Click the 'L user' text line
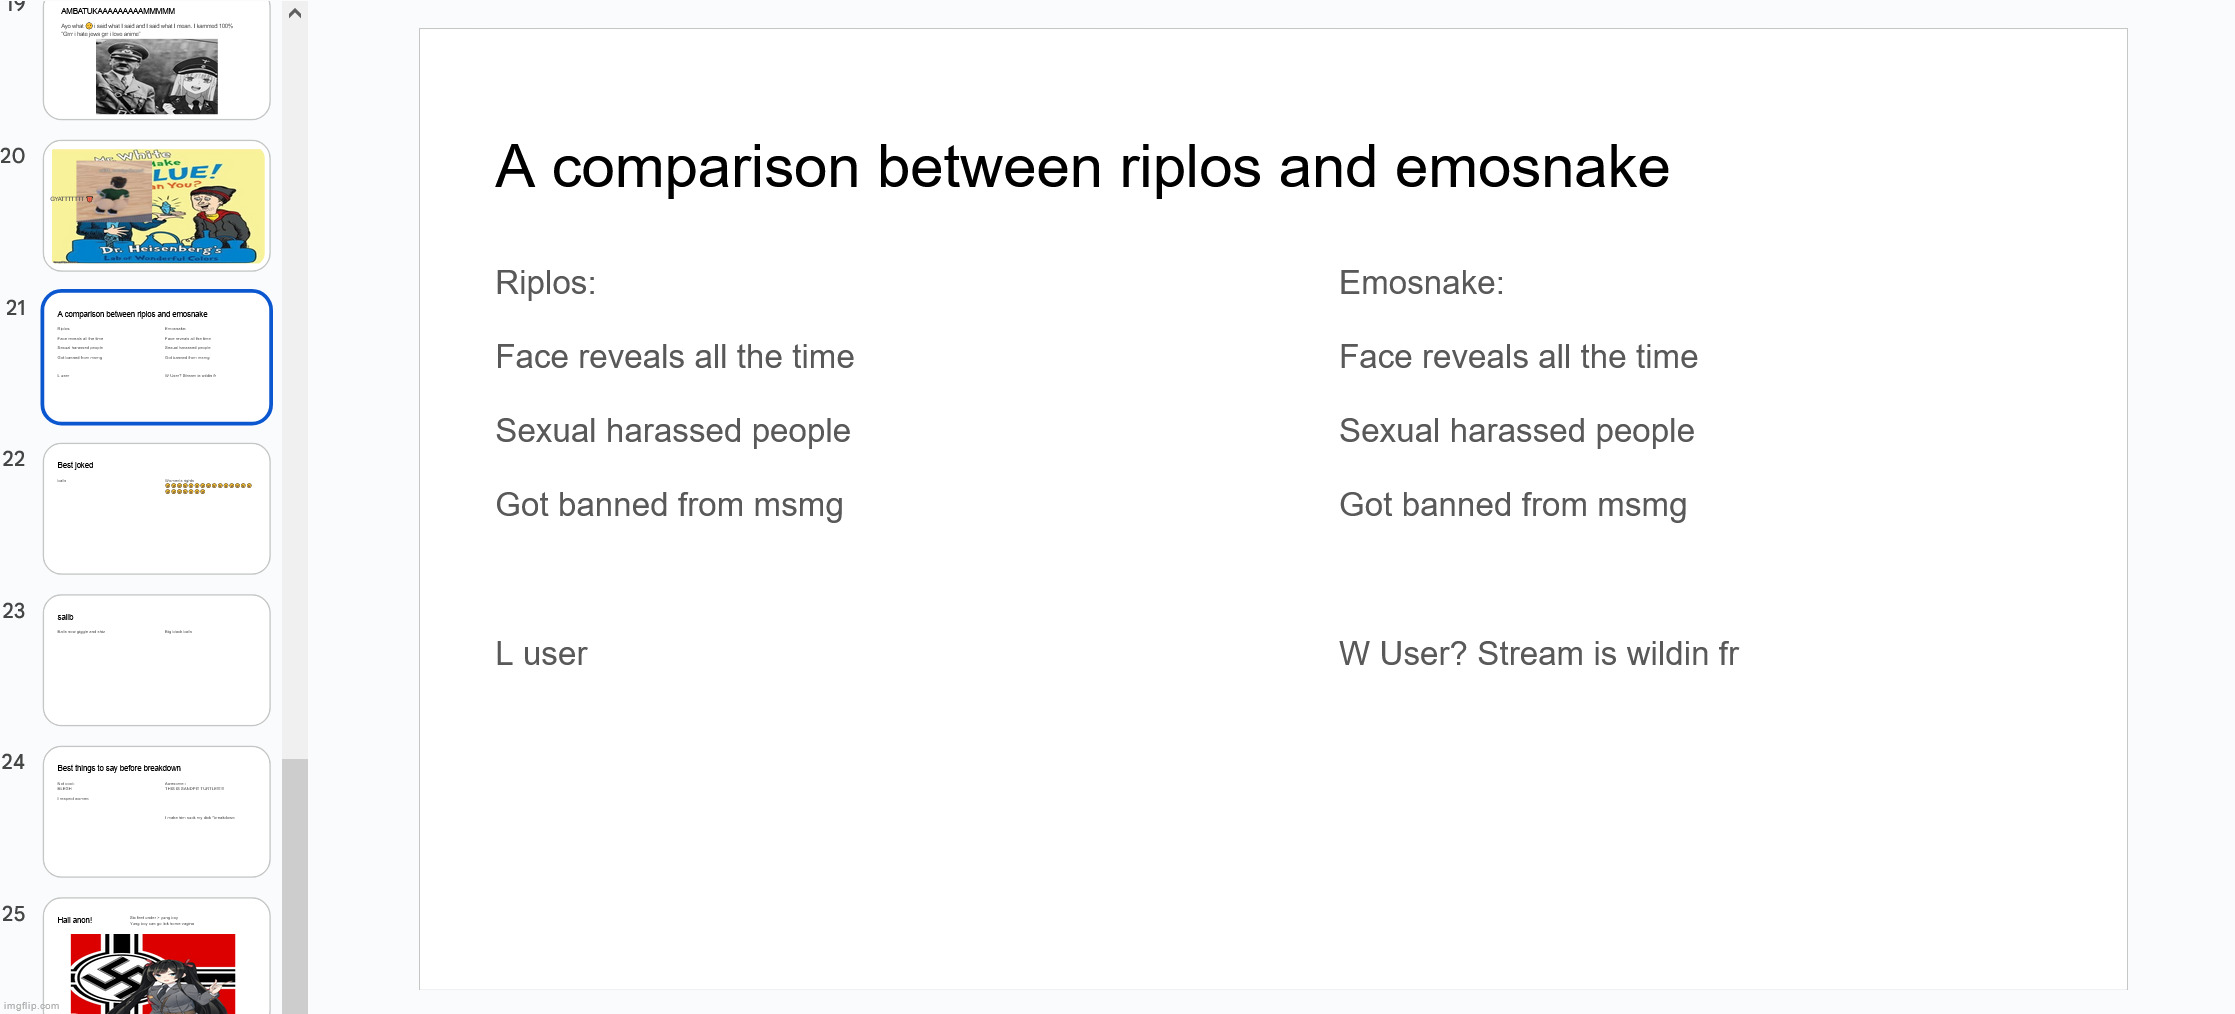The image size is (2235, 1014). (540, 654)
